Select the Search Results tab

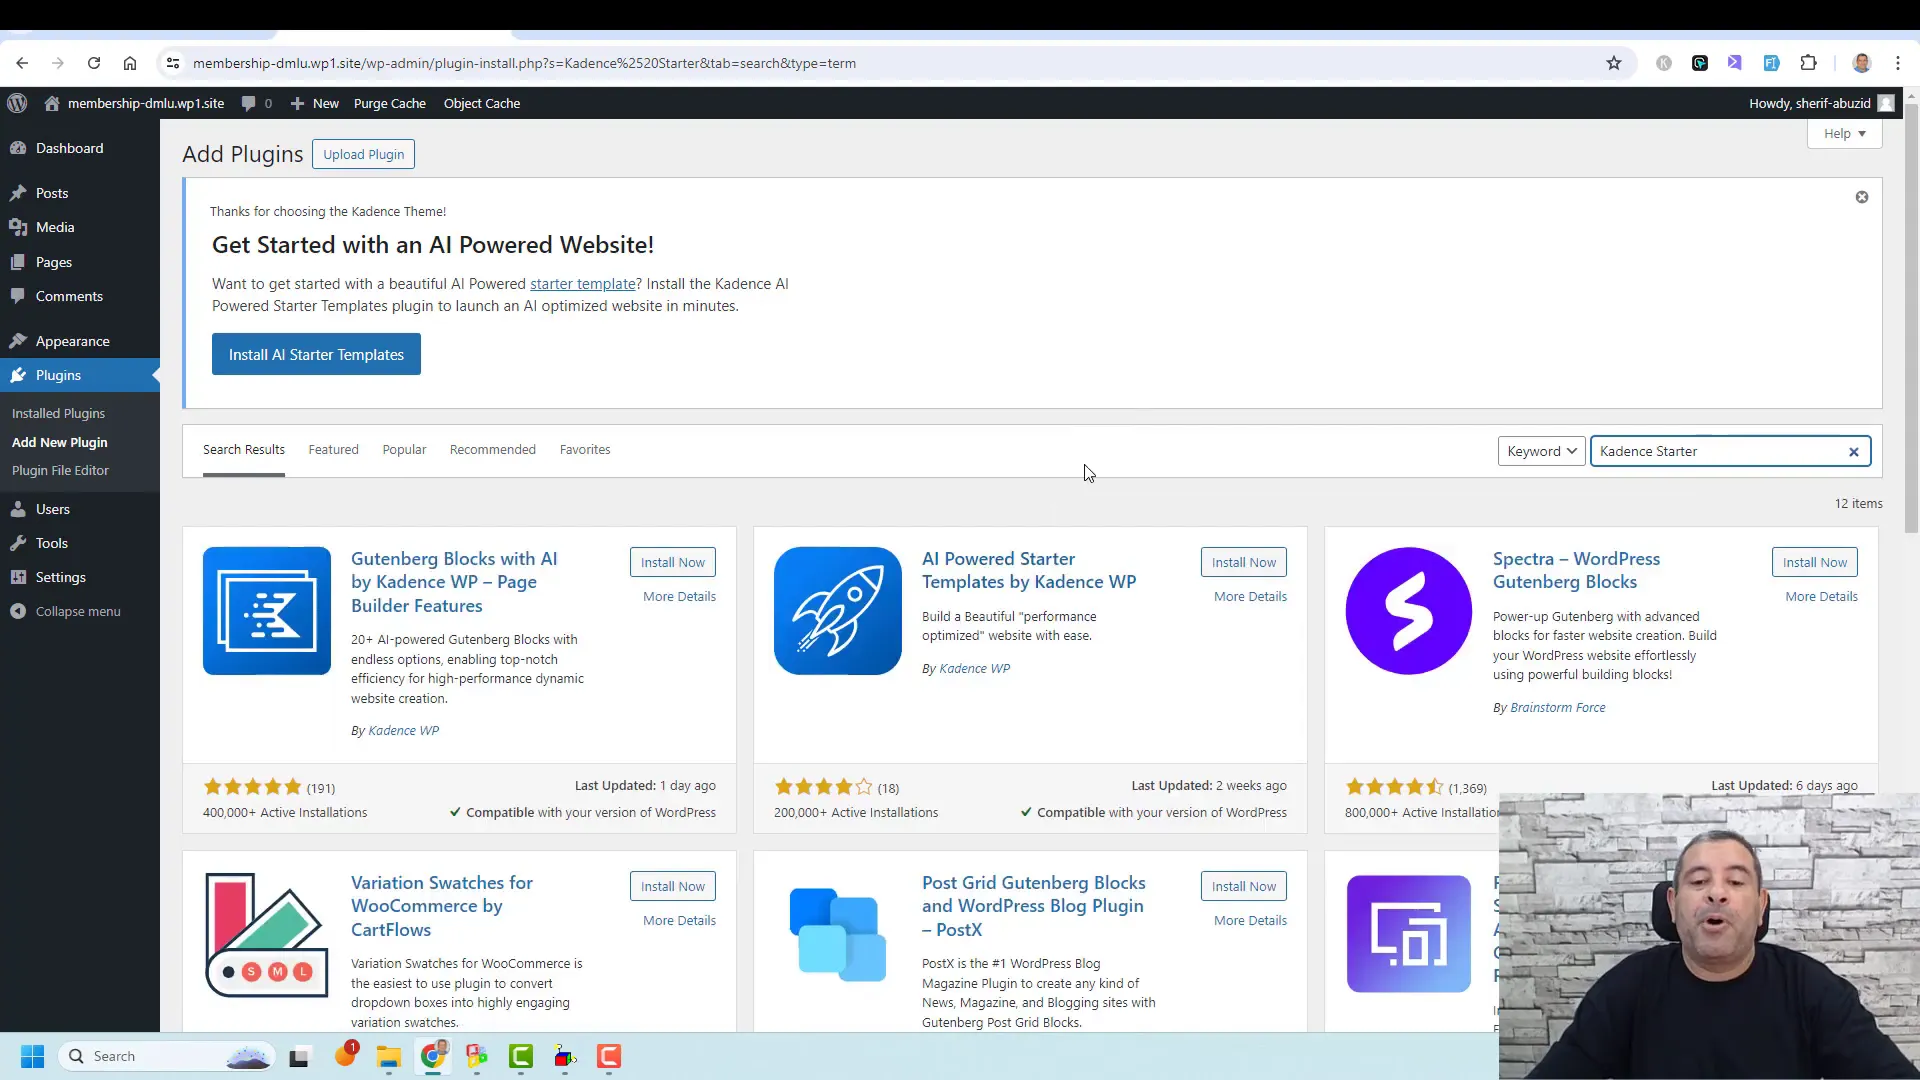pyautogui.click(x=244, y=450)
